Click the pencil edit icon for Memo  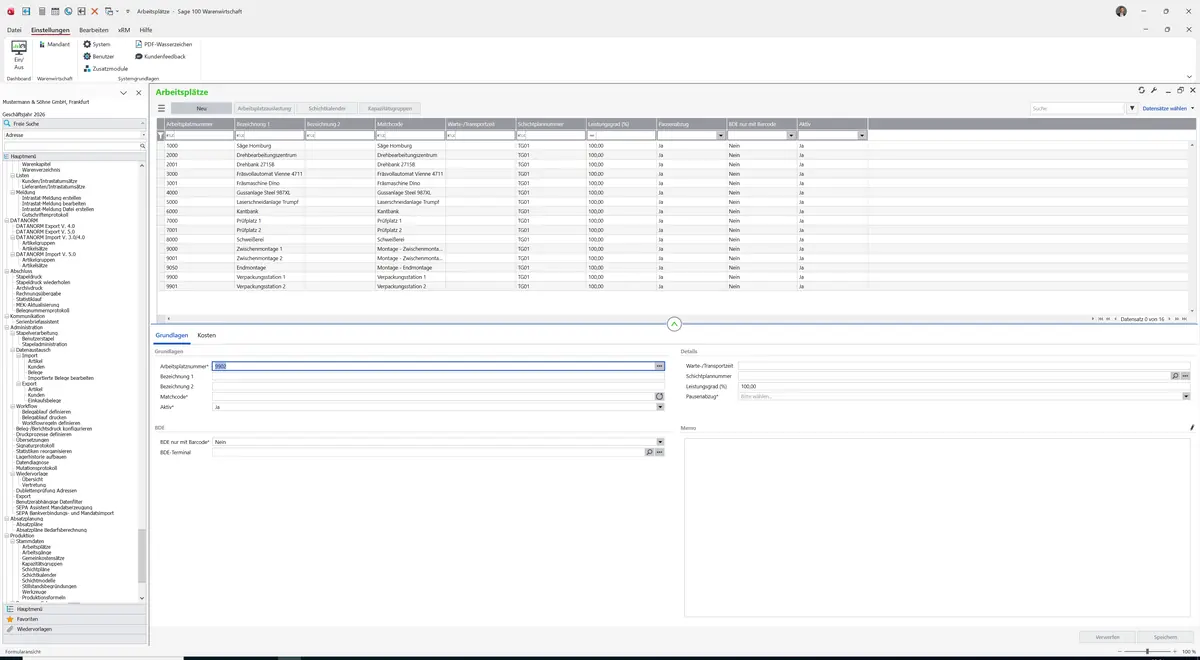point(1192,428)
